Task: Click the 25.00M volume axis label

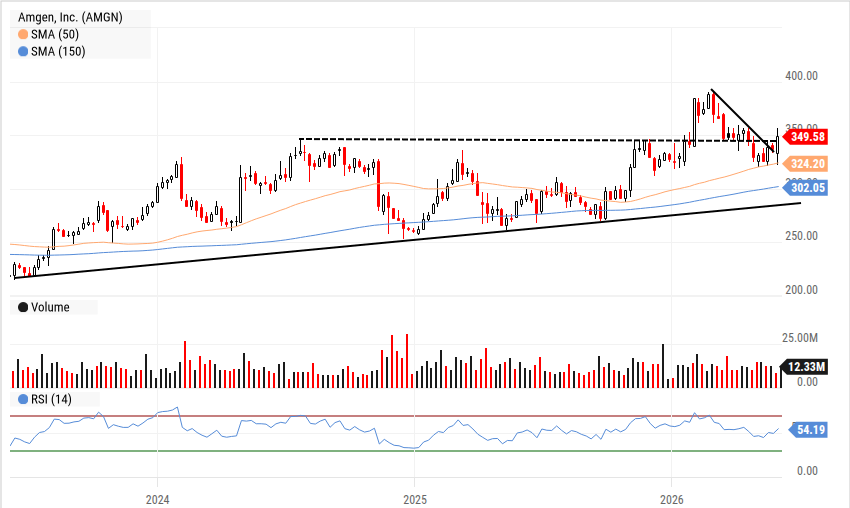Action: [x=800, y=338]
